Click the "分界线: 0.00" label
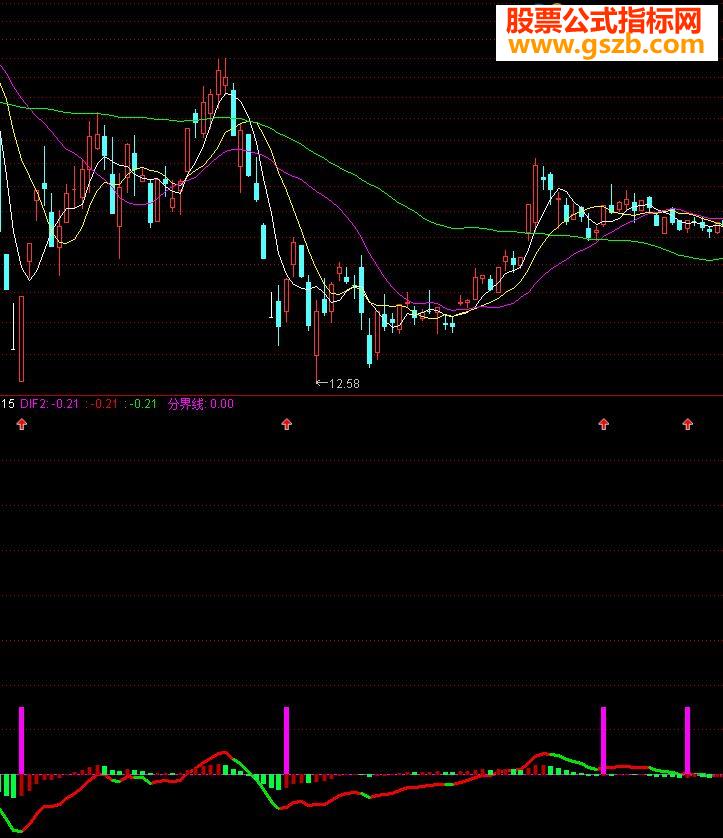Viewport: 723px width, 838px height. 201,404
